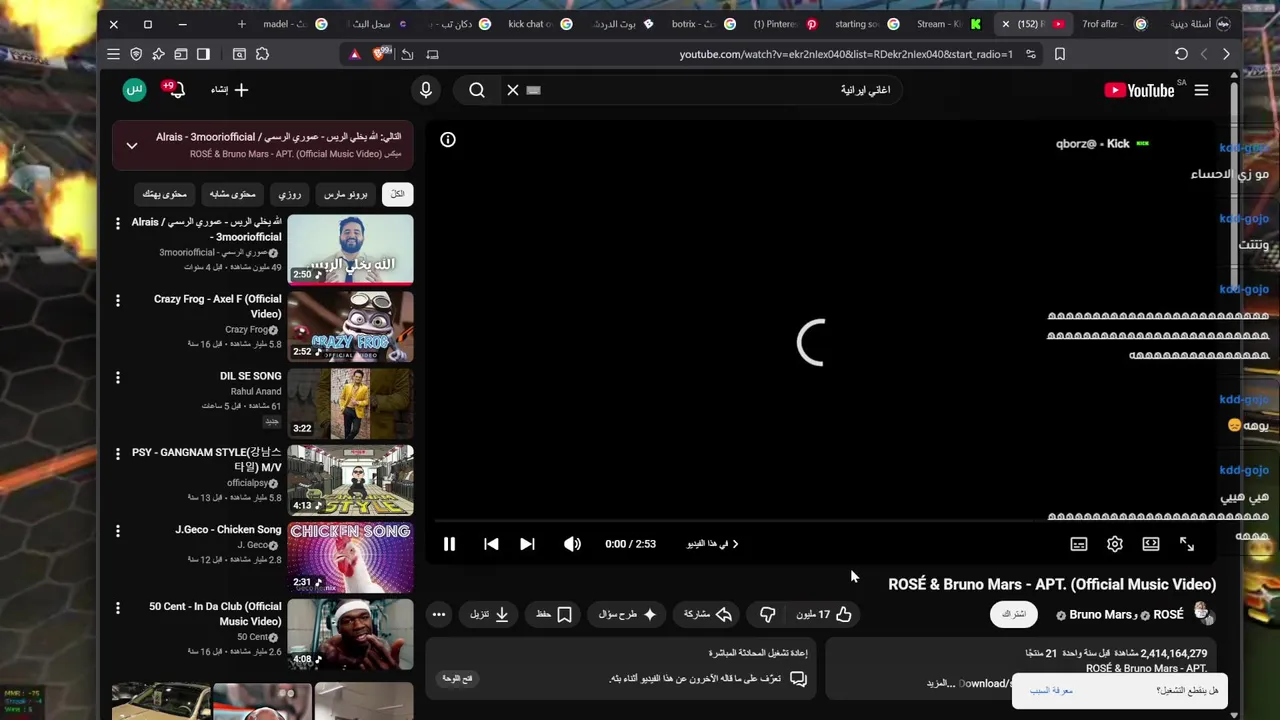
Task: Mute the video volume speaker icon
Action: [572, 544]
